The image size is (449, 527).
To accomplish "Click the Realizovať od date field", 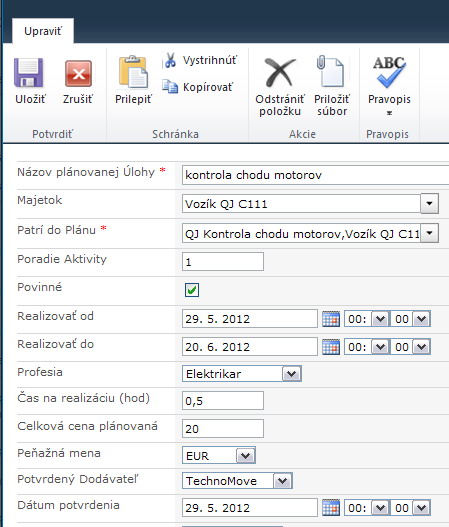I will [250, 319].
